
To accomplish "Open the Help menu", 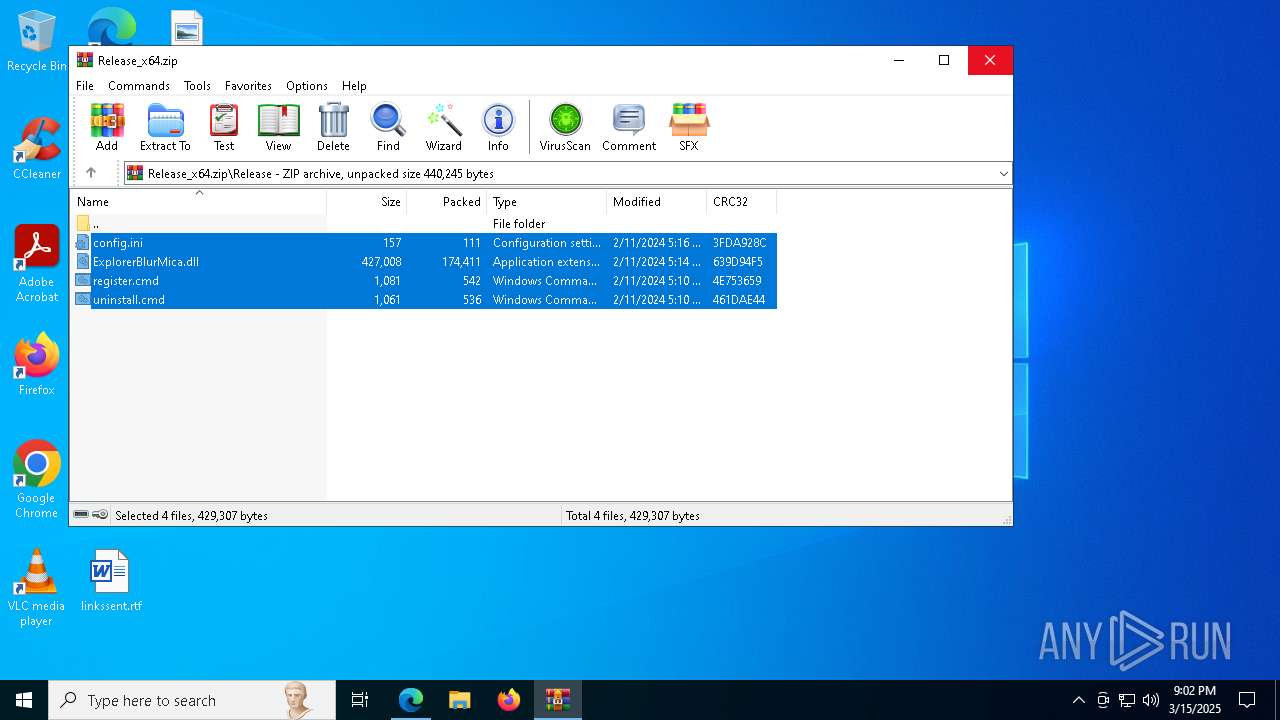I will pos(354,86).
